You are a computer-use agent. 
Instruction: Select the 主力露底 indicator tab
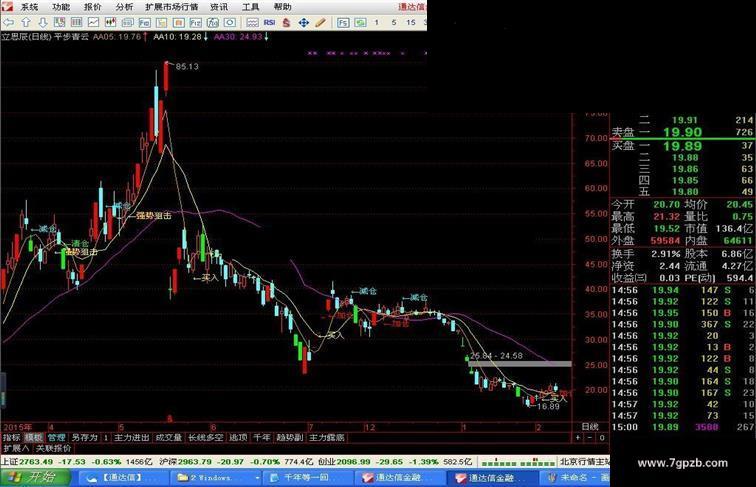coord(326,438)
